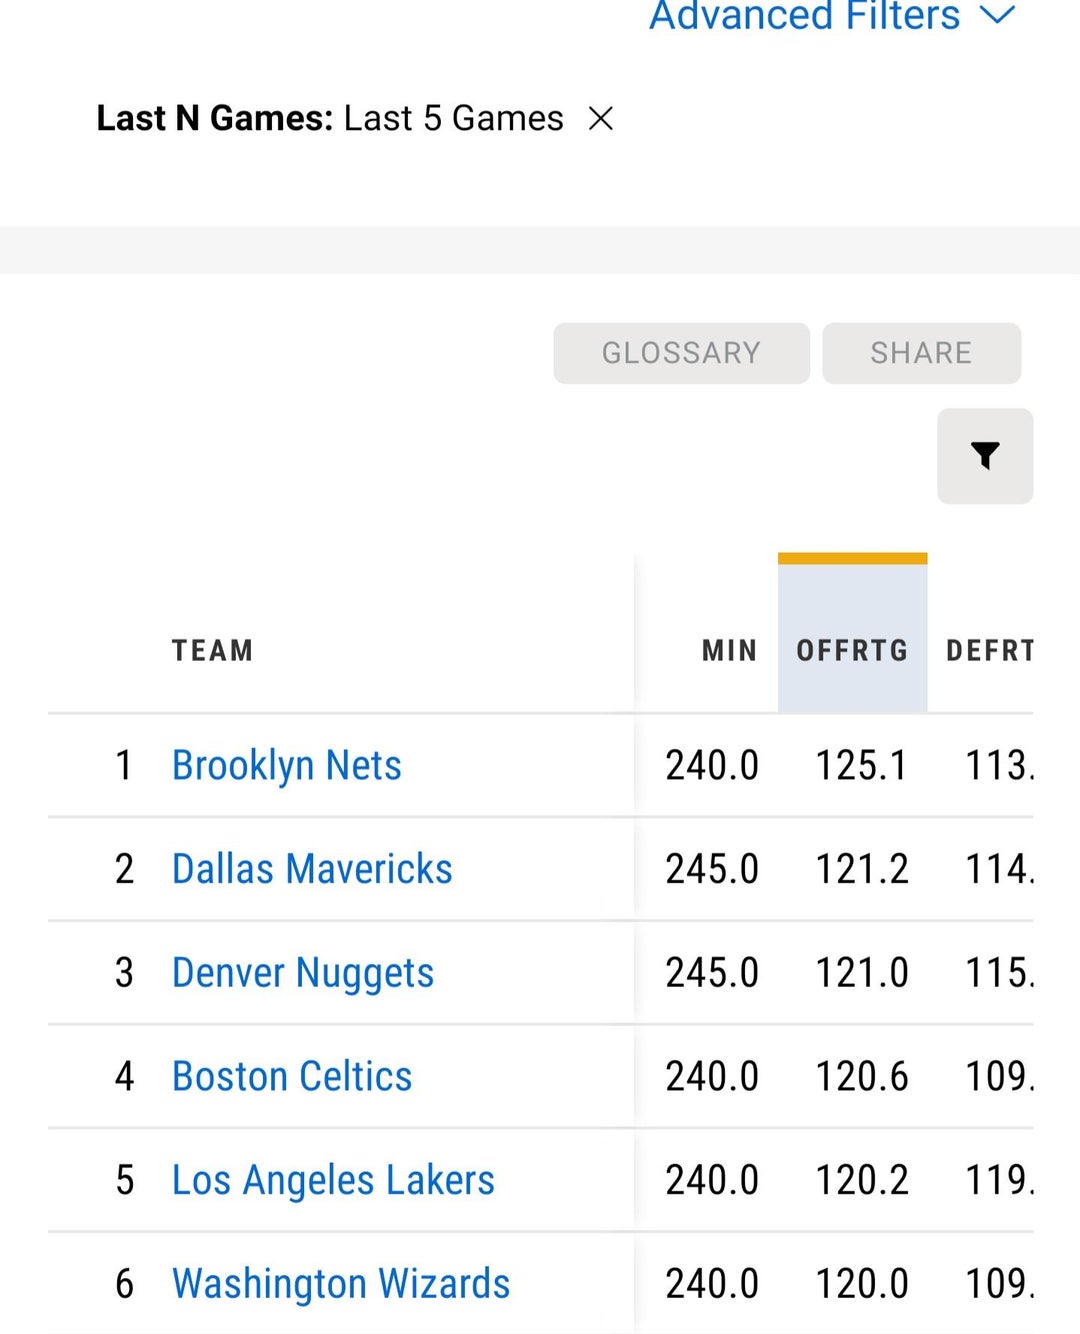Sort table by MIN column
The image size is (1080, 1334).
coord(729,651)
